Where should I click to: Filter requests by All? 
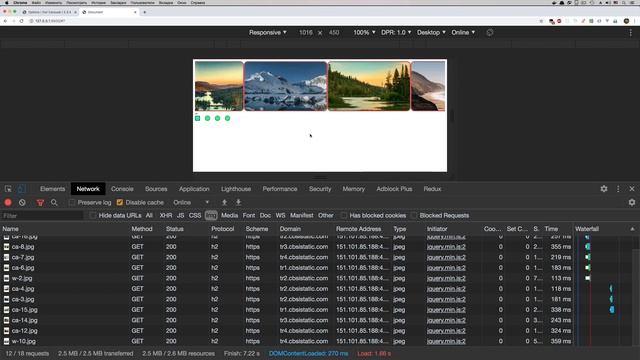click(x=149, y=216)
